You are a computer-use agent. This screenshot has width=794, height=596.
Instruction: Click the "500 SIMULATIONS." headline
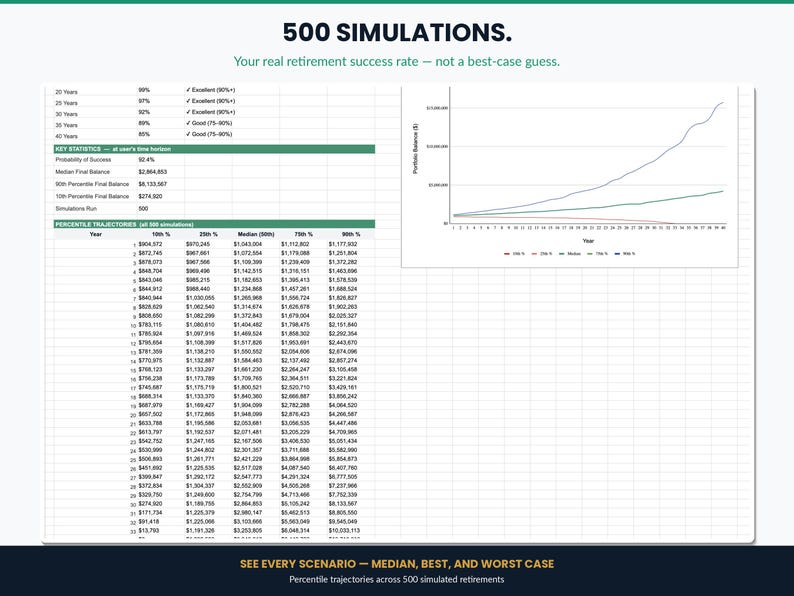(x=397, y=32)
